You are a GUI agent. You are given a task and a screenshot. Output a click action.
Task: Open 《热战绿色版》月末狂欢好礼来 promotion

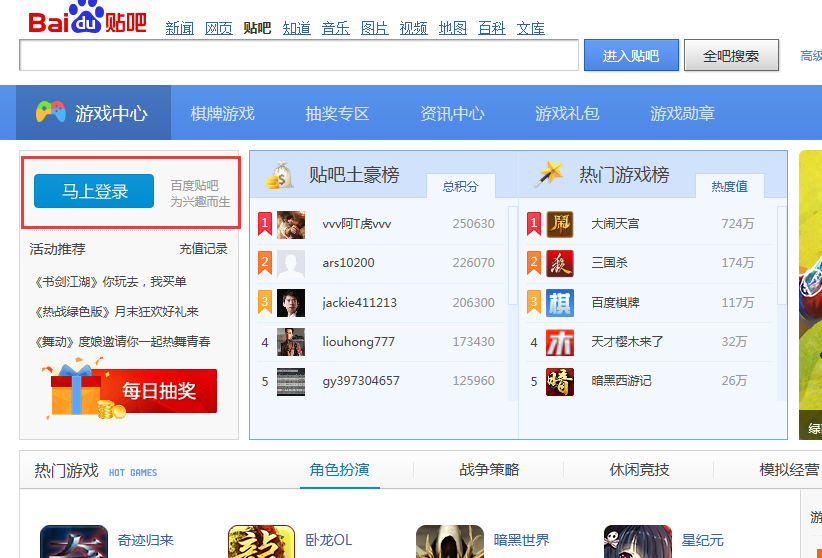tap(116, 312)
